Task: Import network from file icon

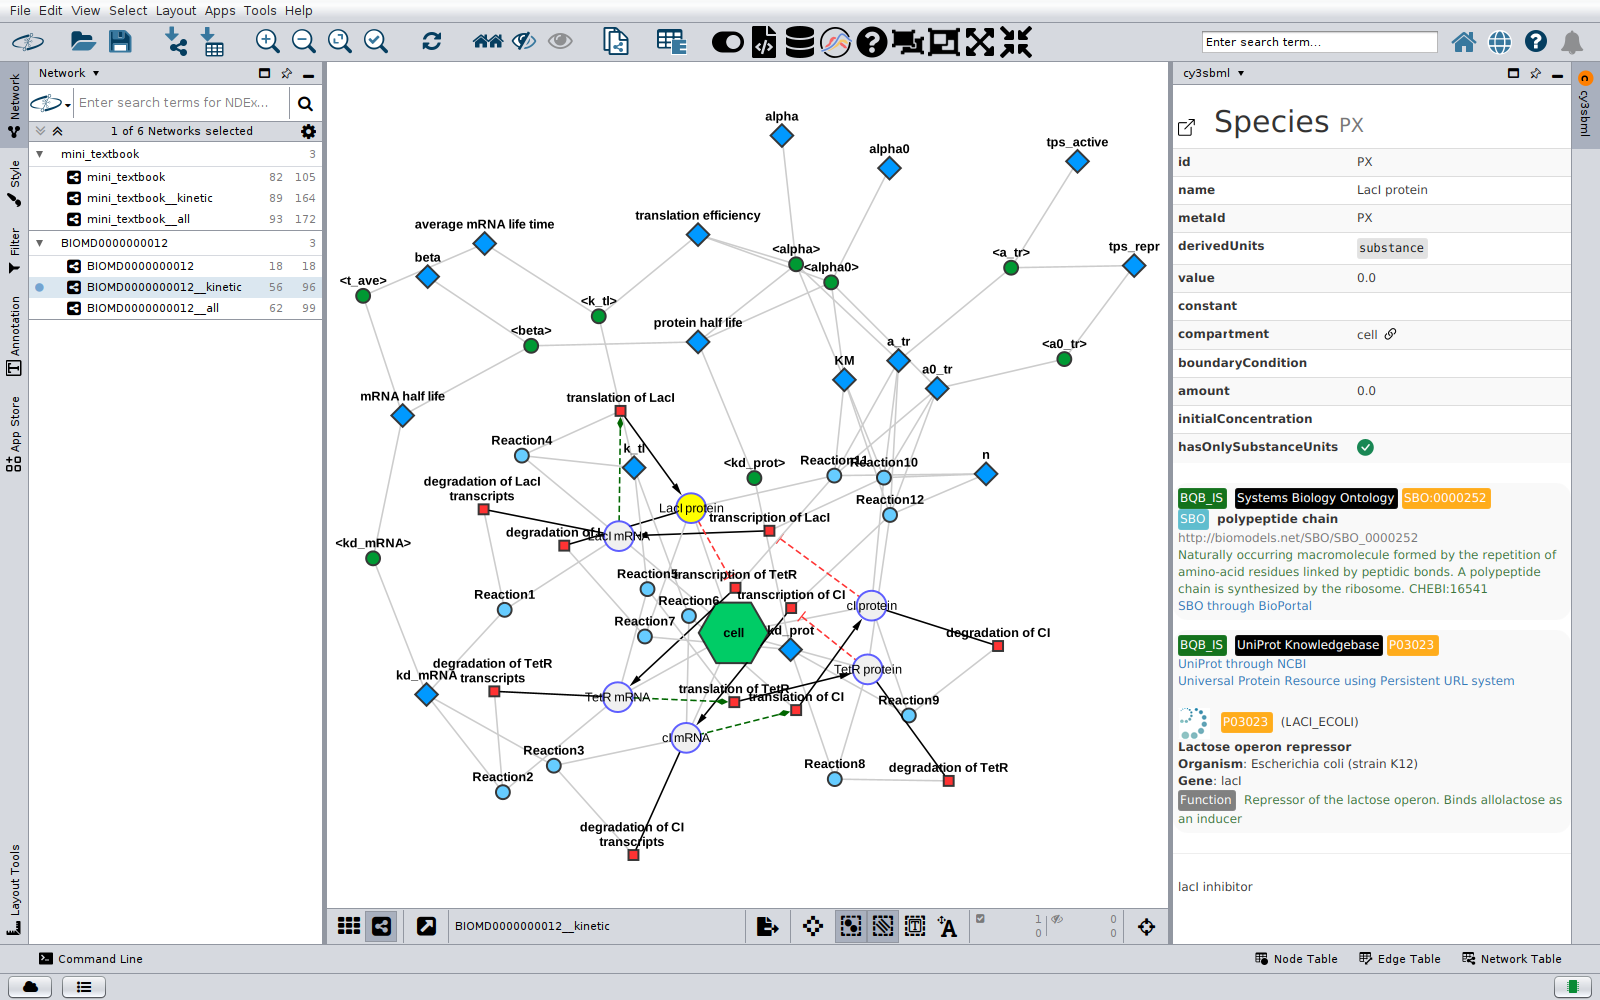Action: coord(176,41)
